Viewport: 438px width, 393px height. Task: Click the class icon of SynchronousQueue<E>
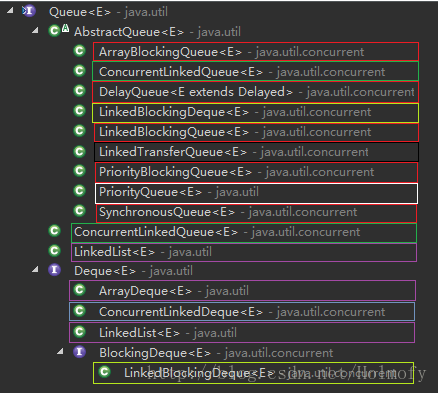click(79, 211)
